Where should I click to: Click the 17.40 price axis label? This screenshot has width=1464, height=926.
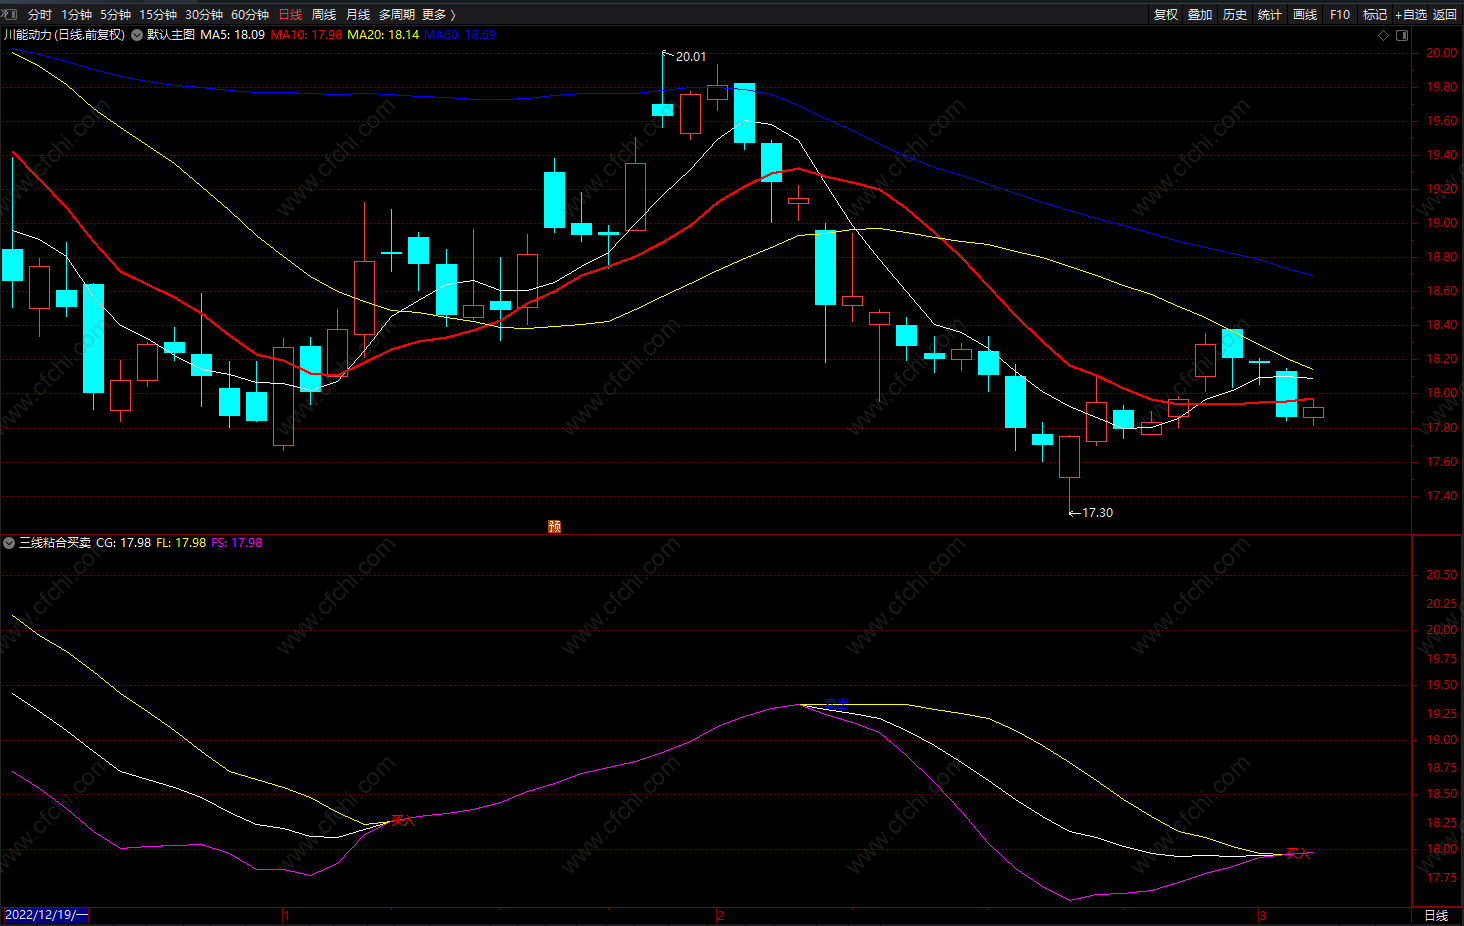1442,496
